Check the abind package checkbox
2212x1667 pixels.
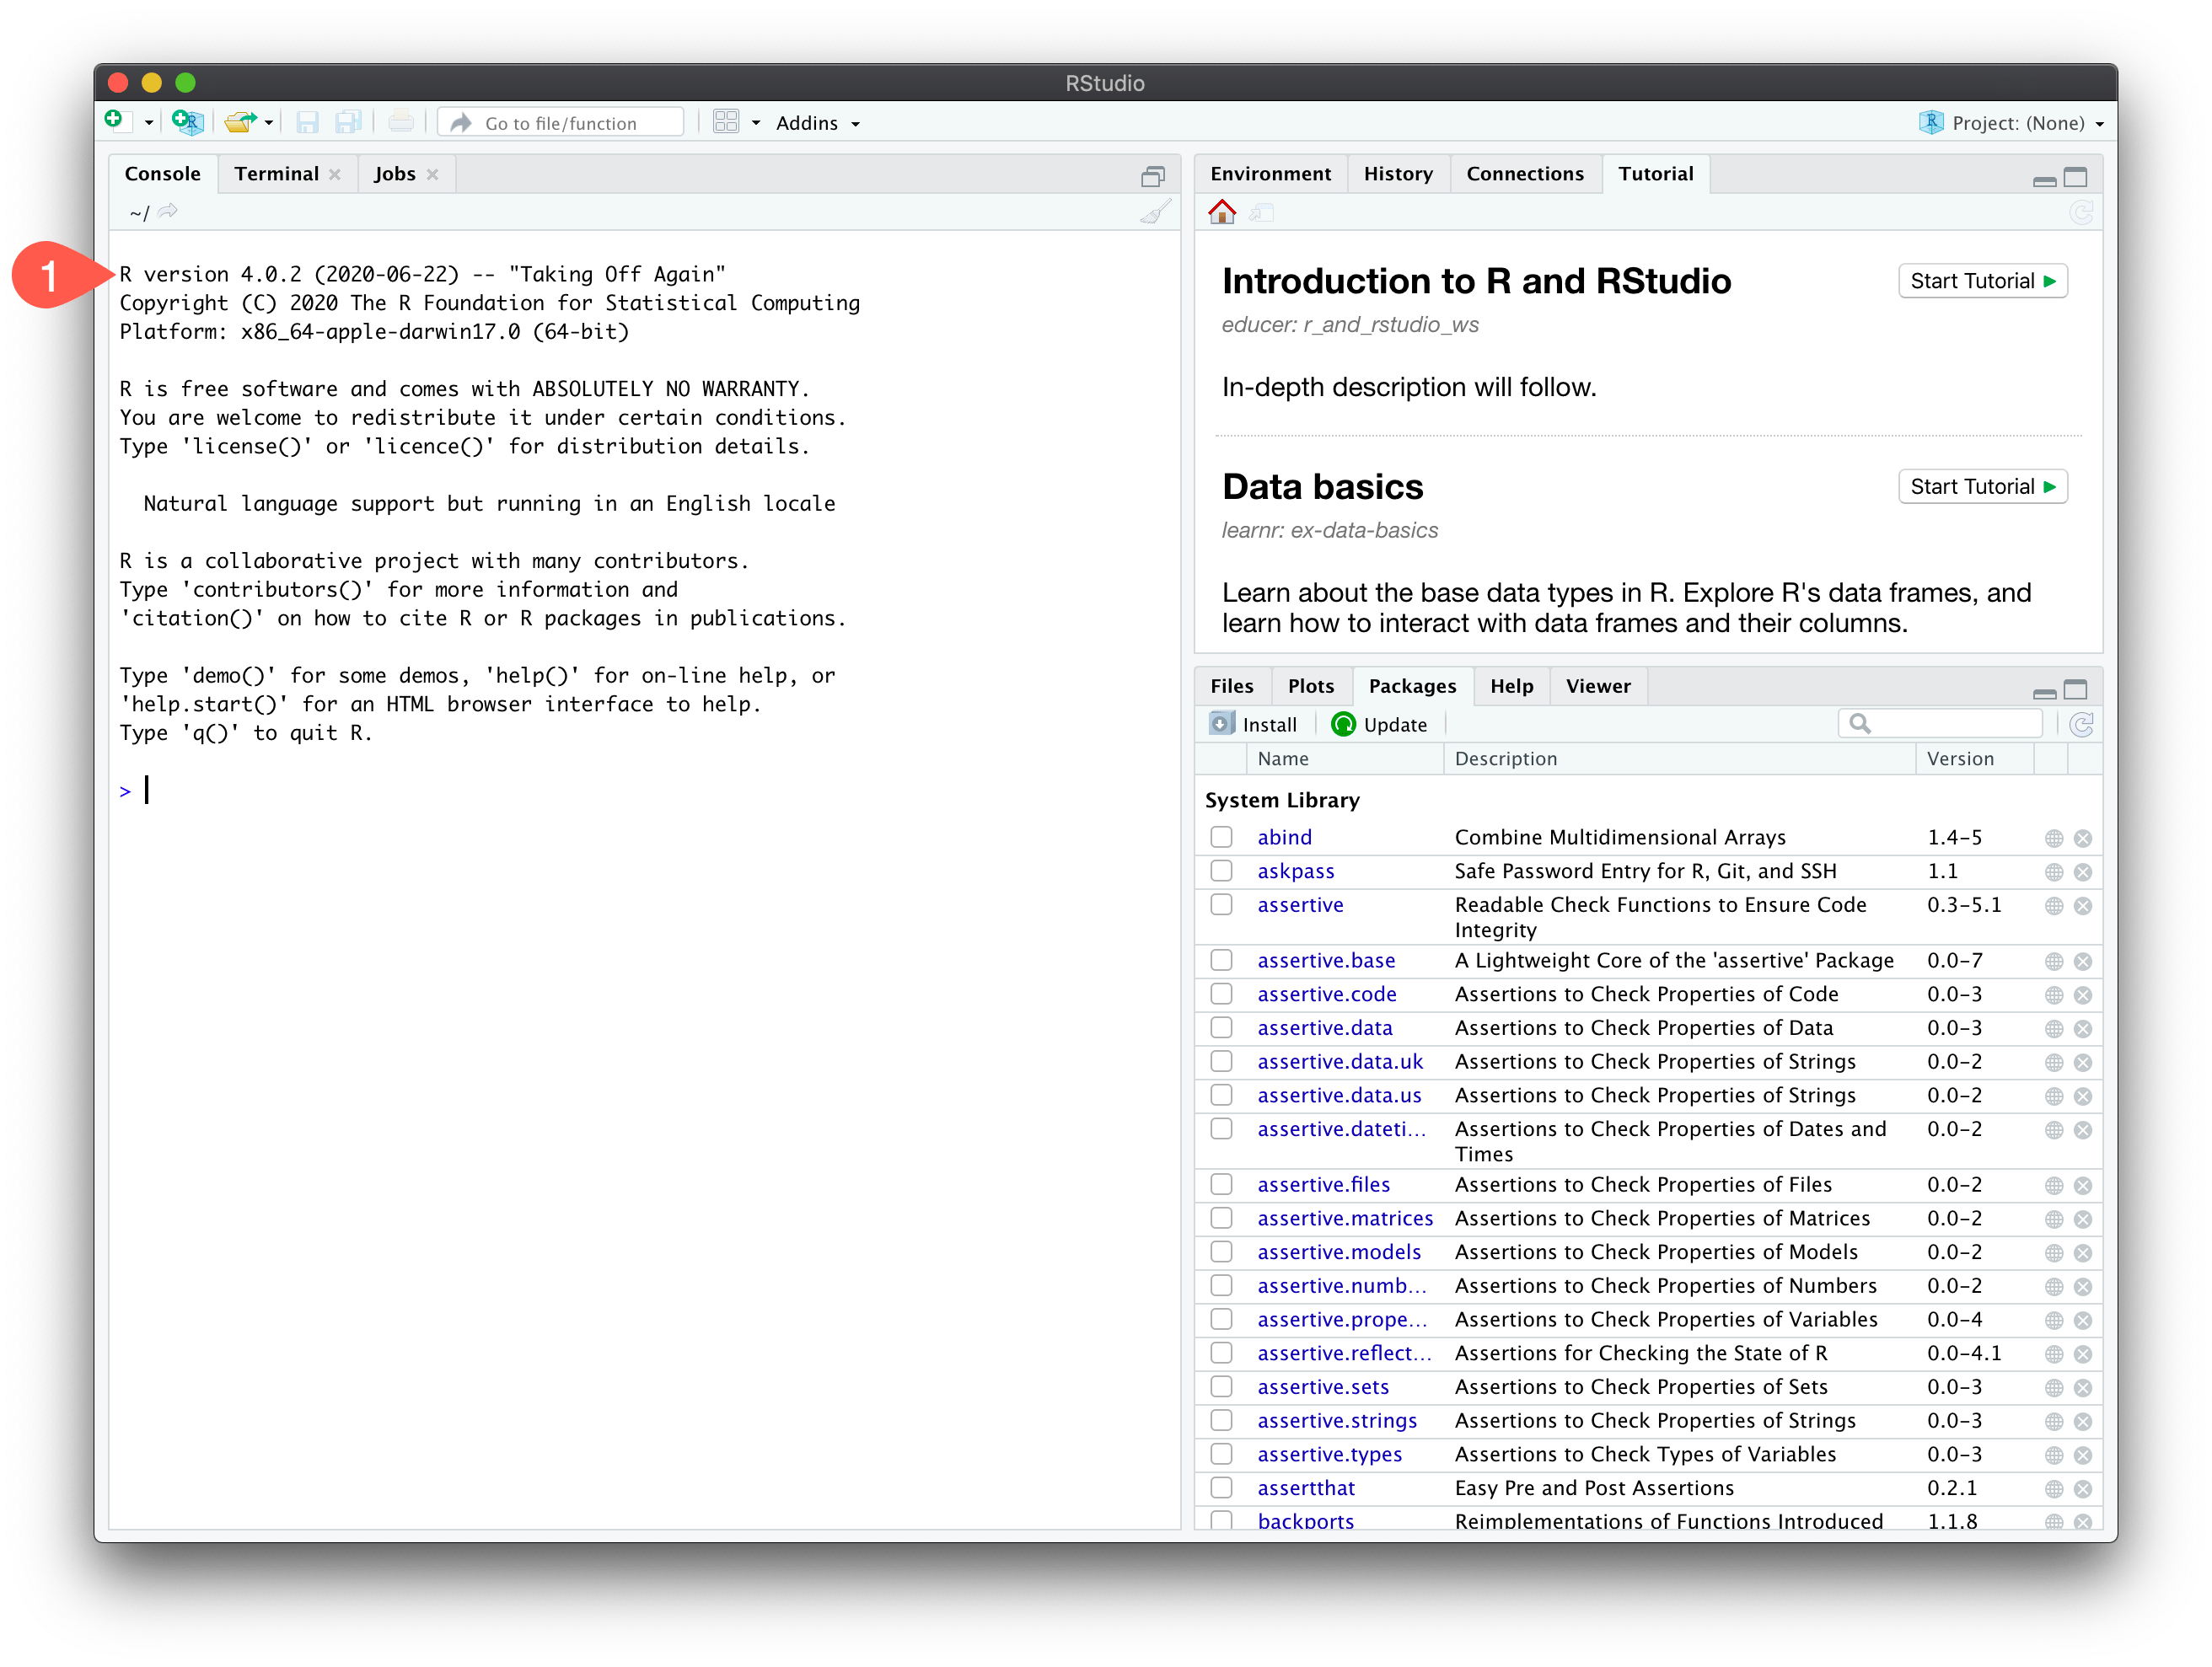coord(1221,837)
